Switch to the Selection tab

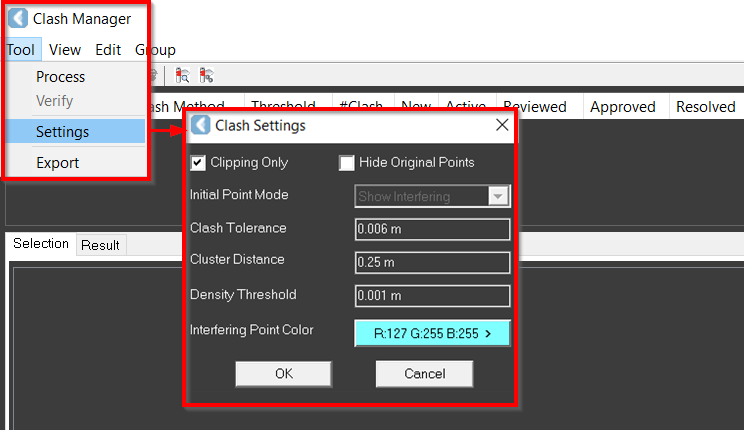click(41, 244)
